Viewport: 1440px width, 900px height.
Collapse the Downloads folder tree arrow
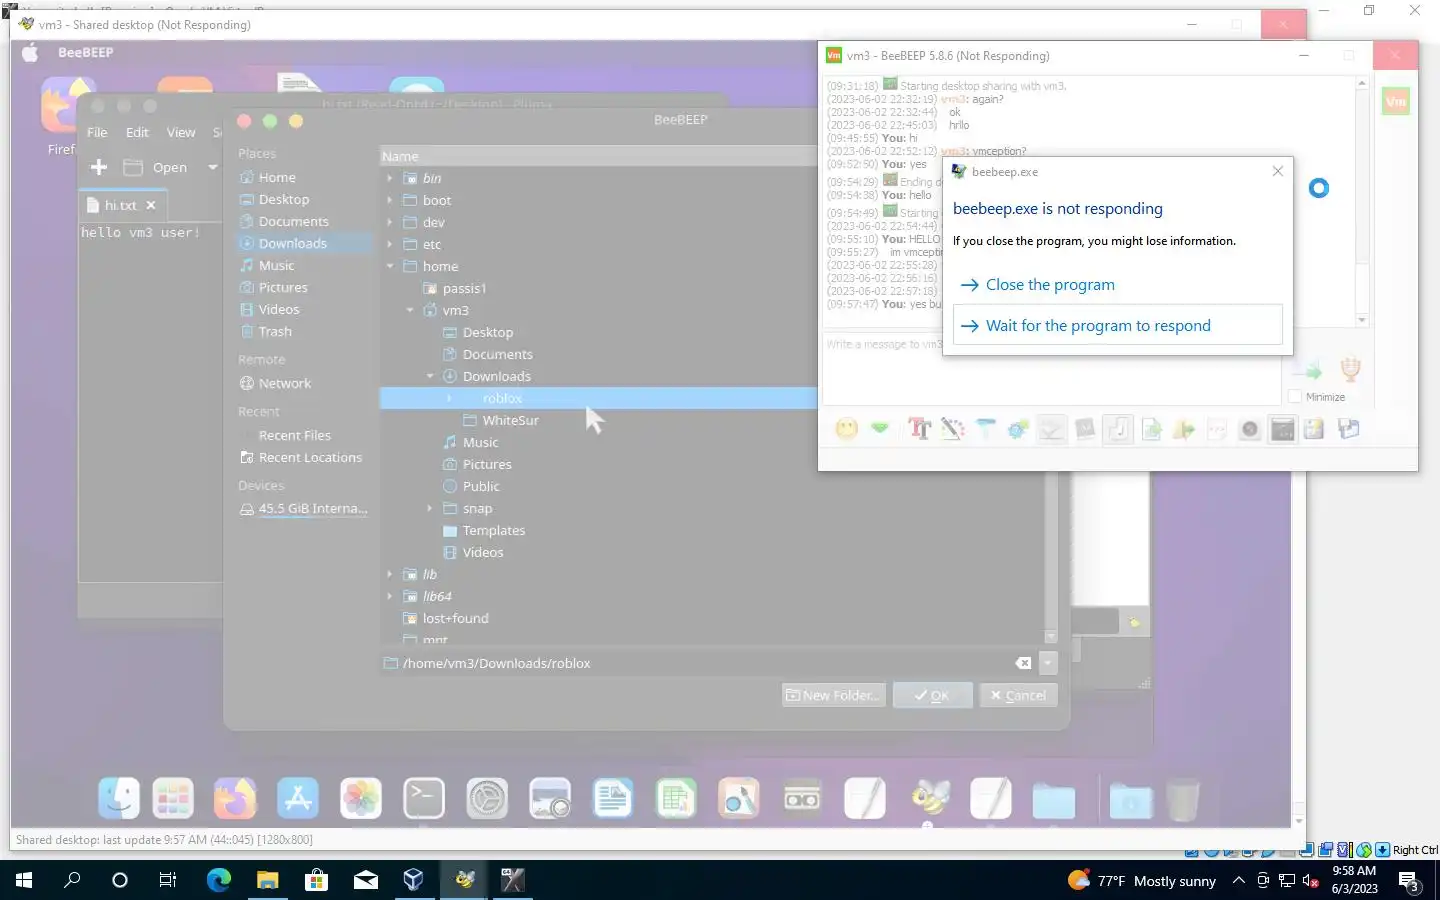pyautogui.click(x=430, y=376)
